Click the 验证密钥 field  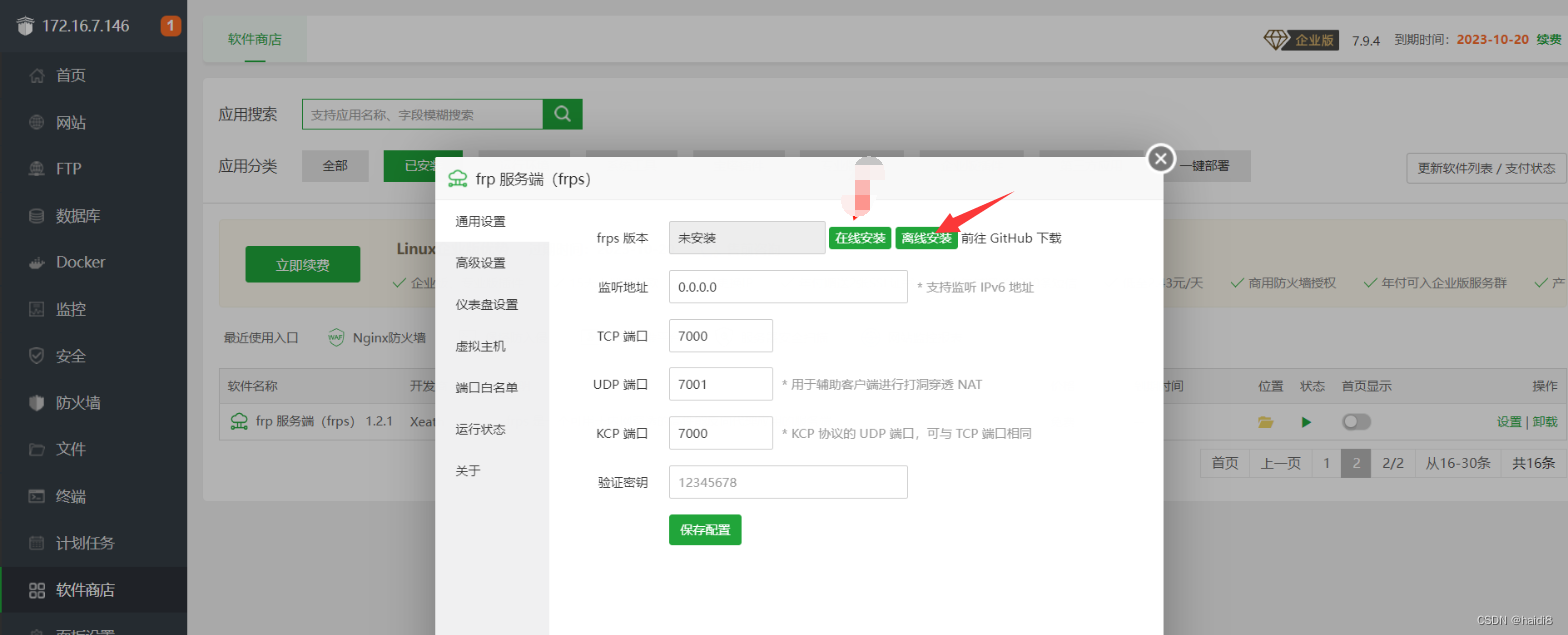coord(788,482)
